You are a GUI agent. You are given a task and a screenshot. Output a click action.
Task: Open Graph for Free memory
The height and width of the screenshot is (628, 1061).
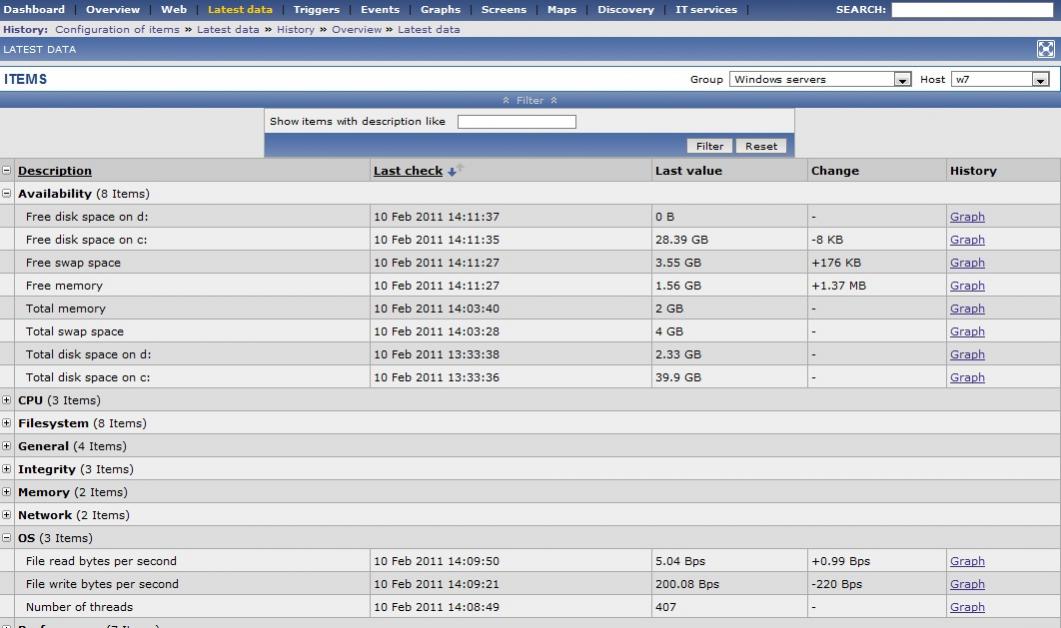(967, 286)
